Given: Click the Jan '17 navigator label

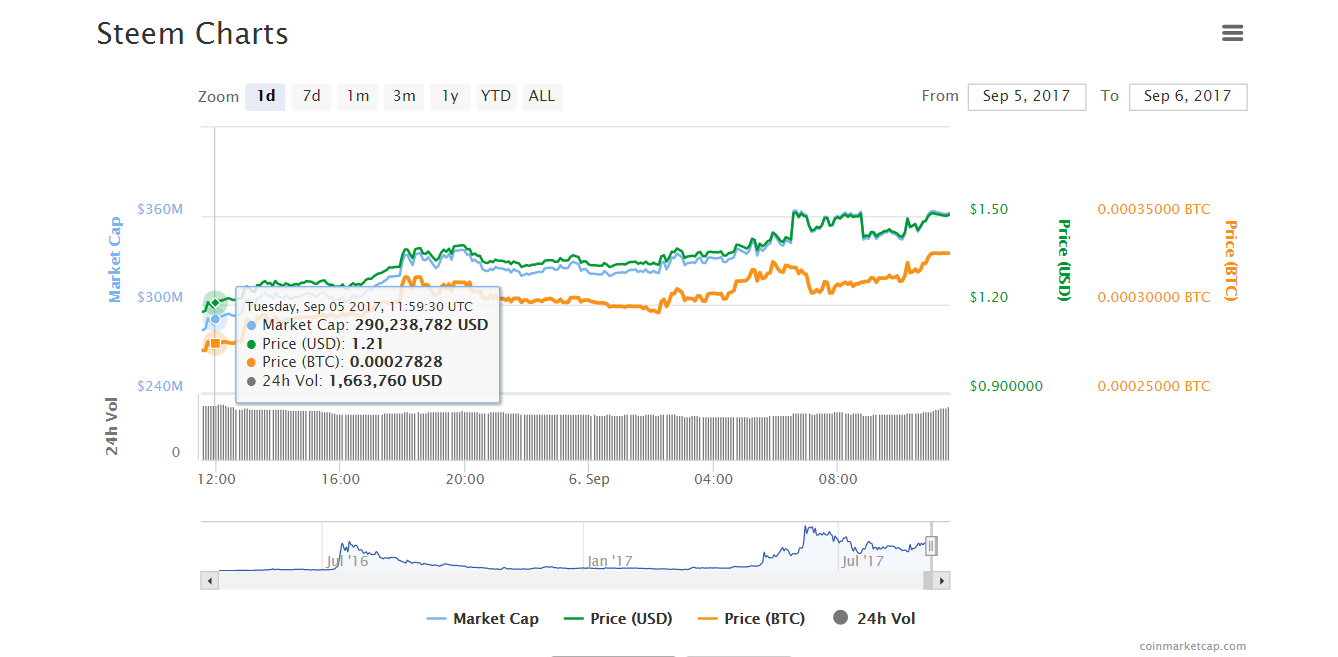Looking at the screenshot, I should pyautogui.click(x=610, y=561).
